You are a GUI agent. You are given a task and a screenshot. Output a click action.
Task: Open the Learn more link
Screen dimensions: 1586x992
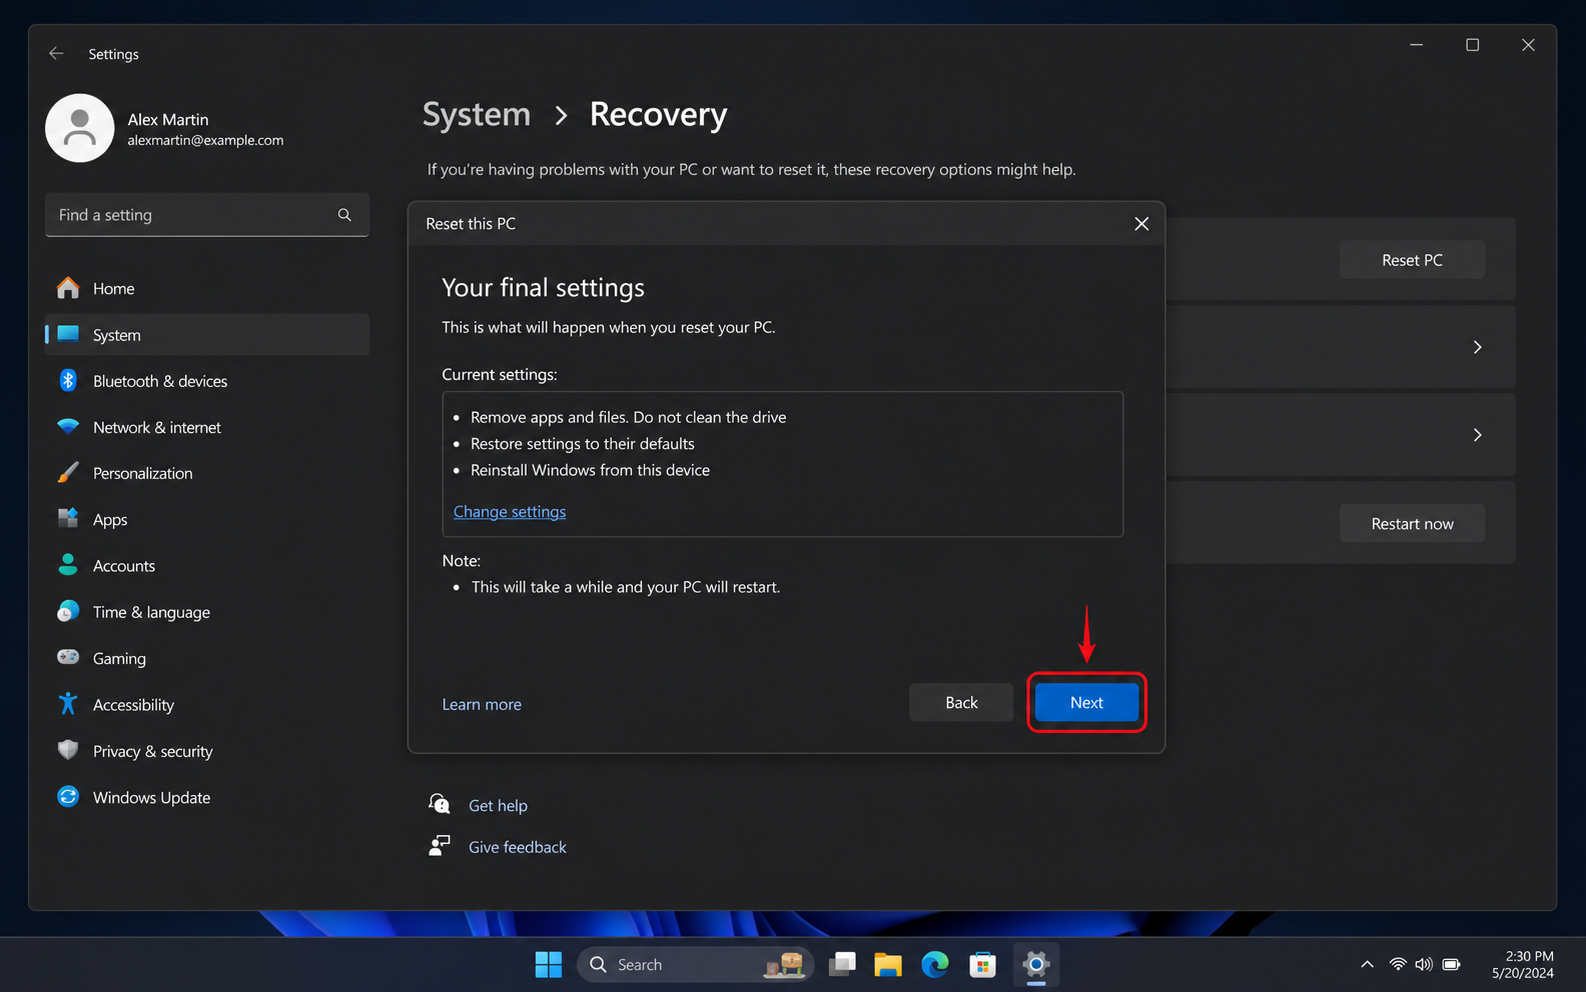tap(482, 704)
